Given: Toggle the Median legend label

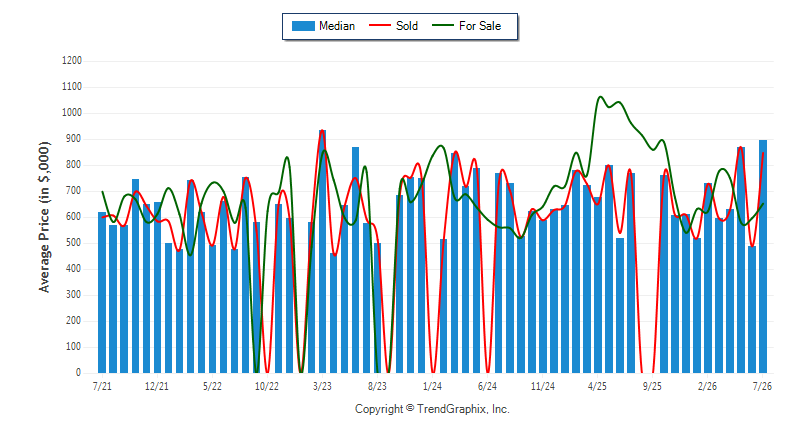Looking at the screenshot, I should coord(337,26).
